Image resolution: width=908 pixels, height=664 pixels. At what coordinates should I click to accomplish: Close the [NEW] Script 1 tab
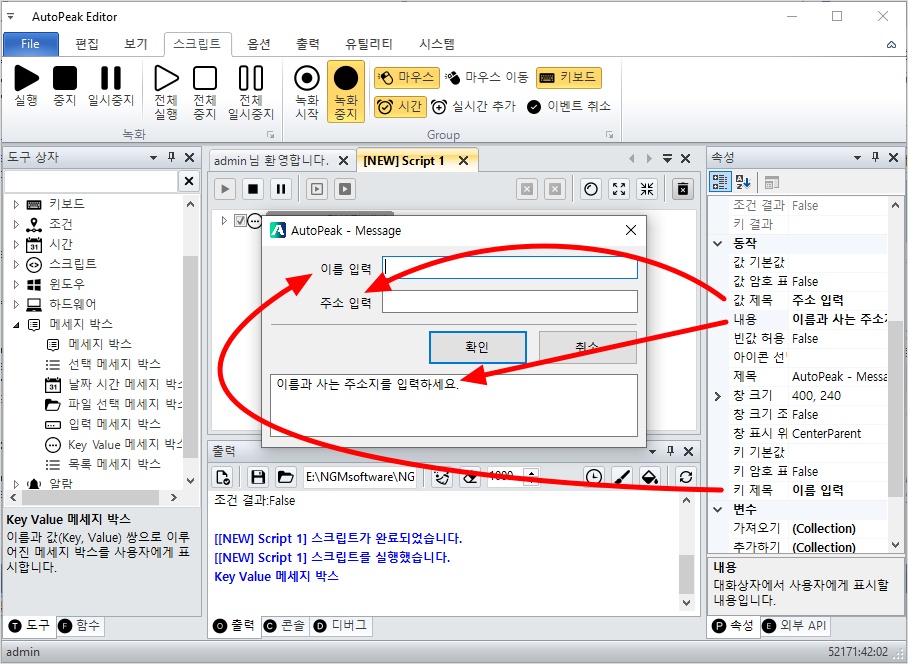pyautogui.click(x=463, y=160)
